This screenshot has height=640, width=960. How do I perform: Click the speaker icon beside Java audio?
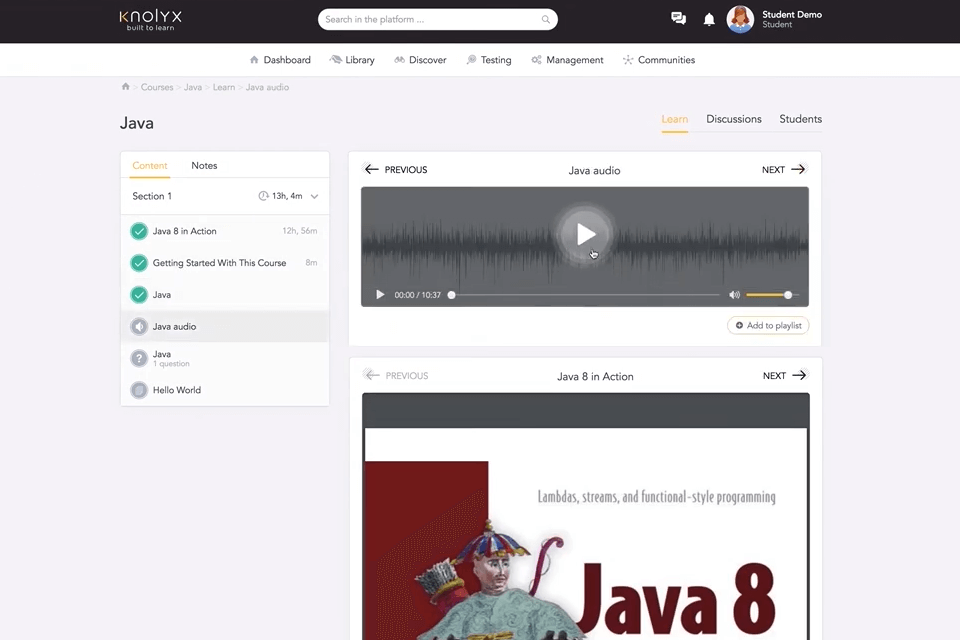tap(139, 326)
